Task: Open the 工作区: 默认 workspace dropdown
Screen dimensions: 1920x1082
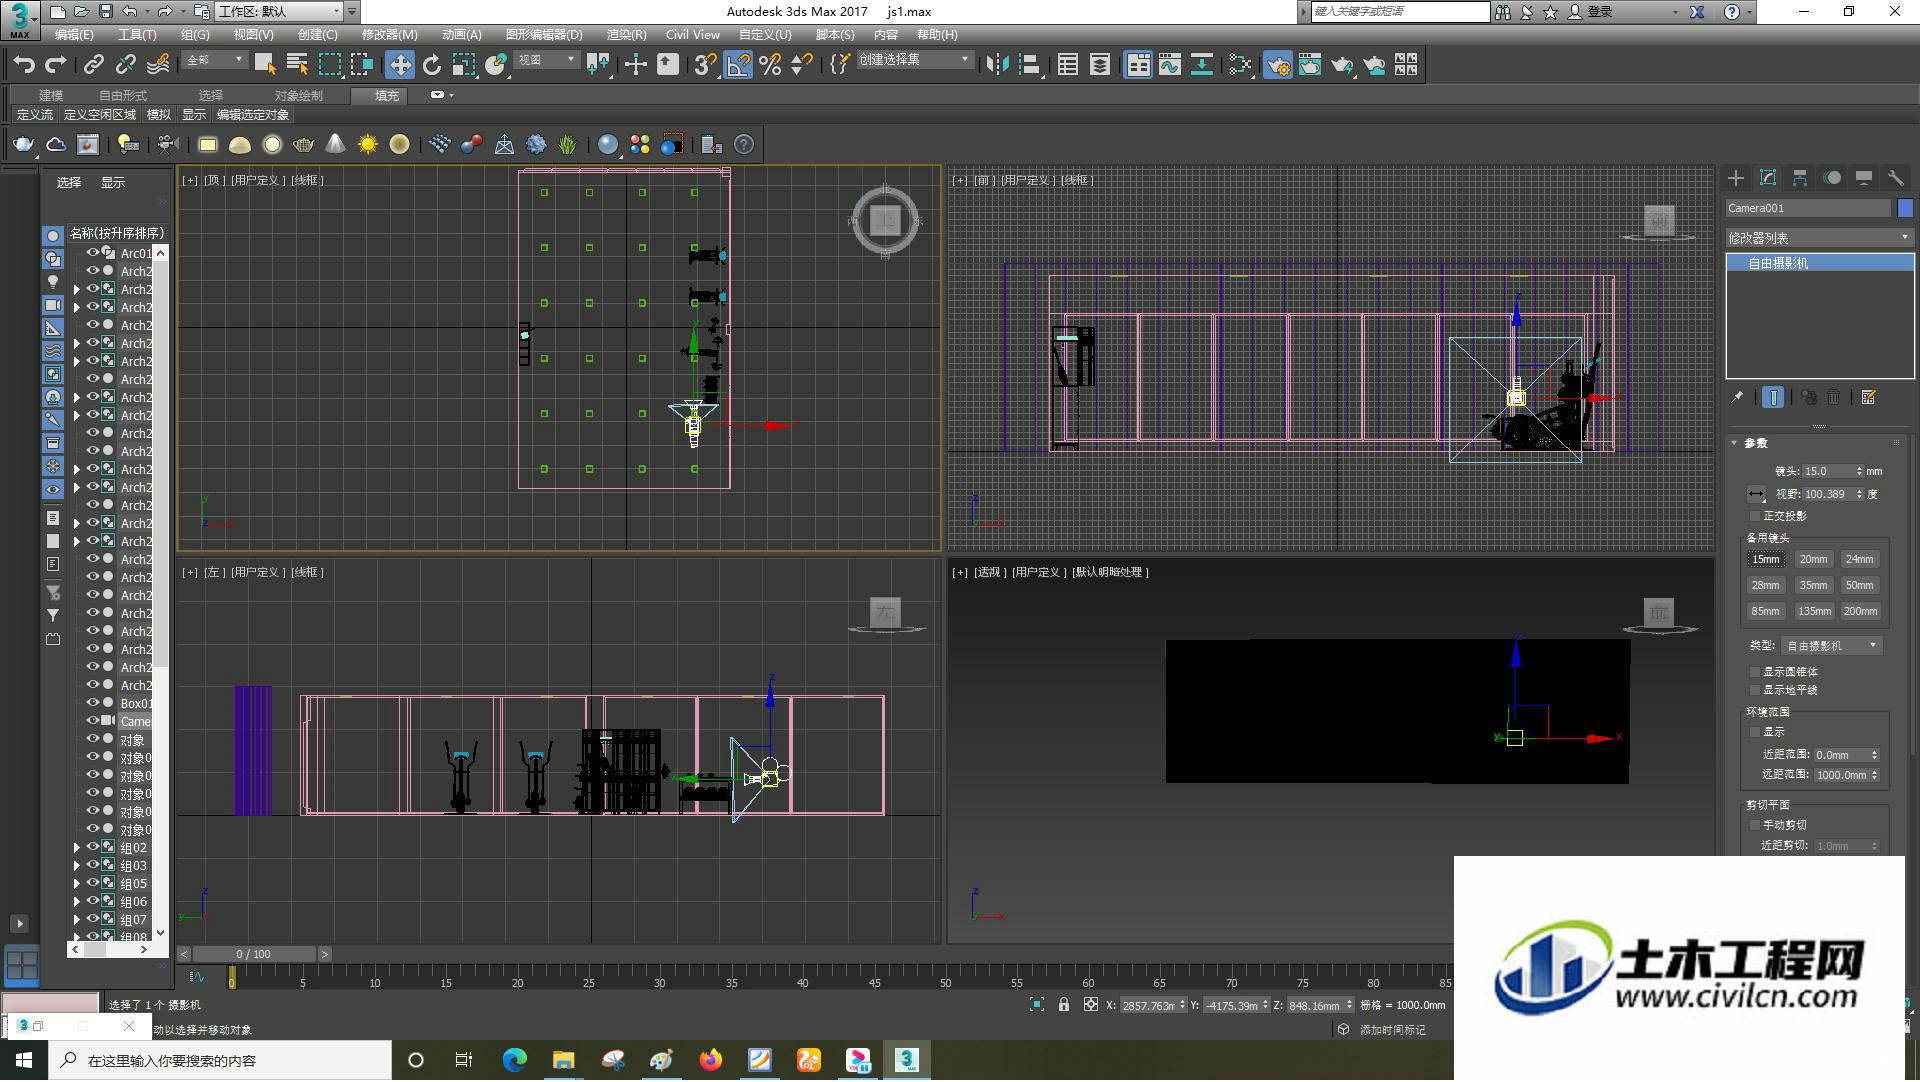Action: (x=279, y=12)
